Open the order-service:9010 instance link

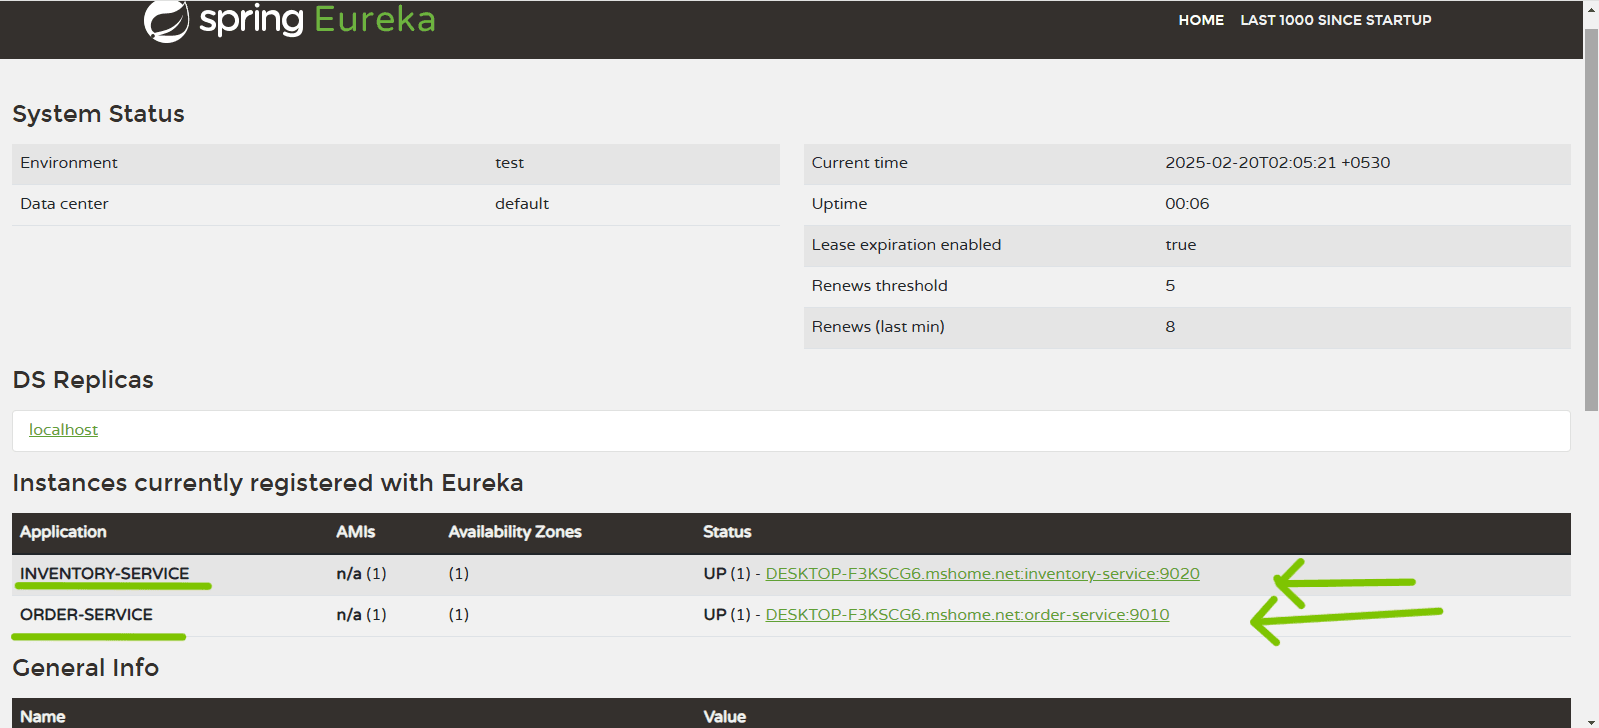coord(967,615)
